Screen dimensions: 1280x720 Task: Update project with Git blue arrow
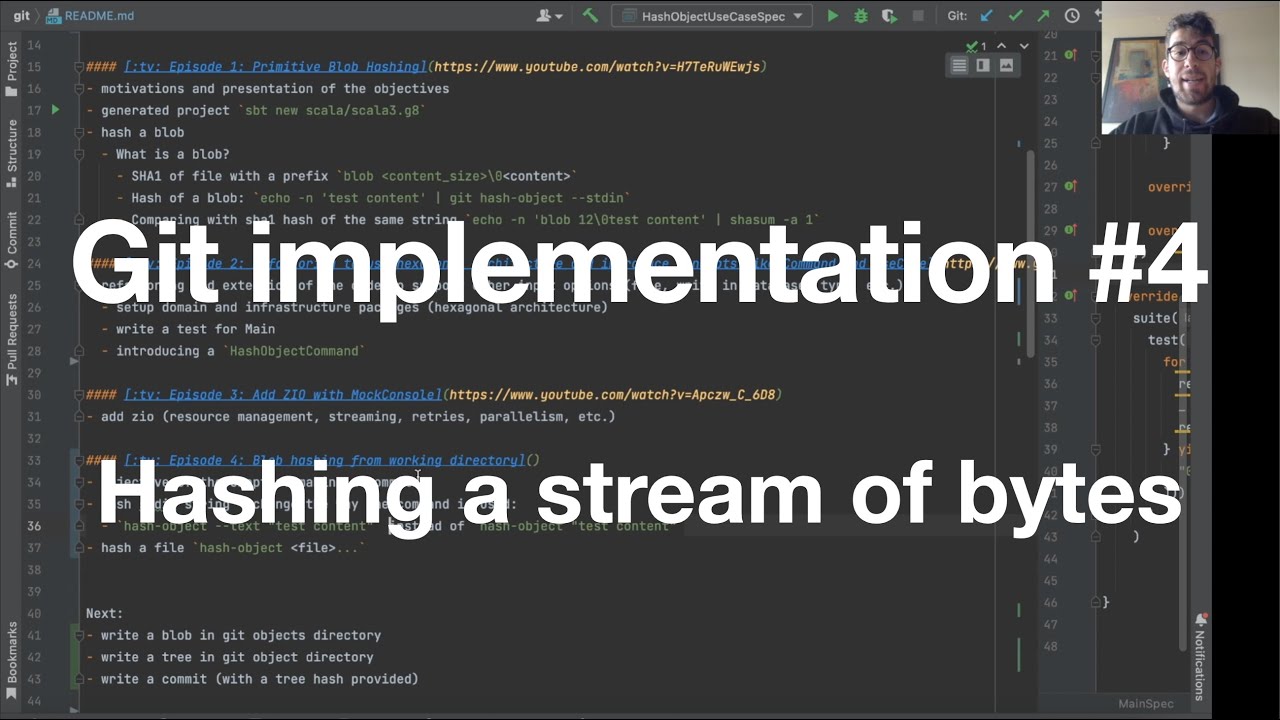click(988, 16)
